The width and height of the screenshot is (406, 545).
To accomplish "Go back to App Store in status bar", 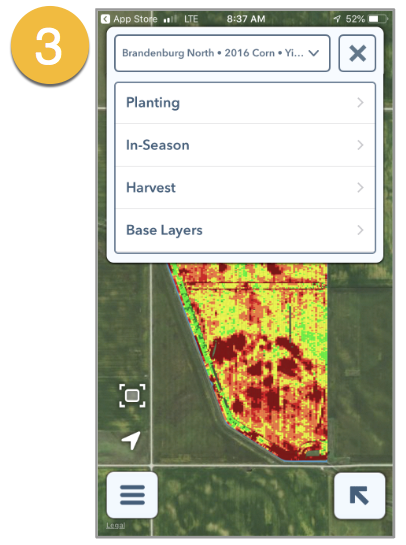I will [129, 19].
